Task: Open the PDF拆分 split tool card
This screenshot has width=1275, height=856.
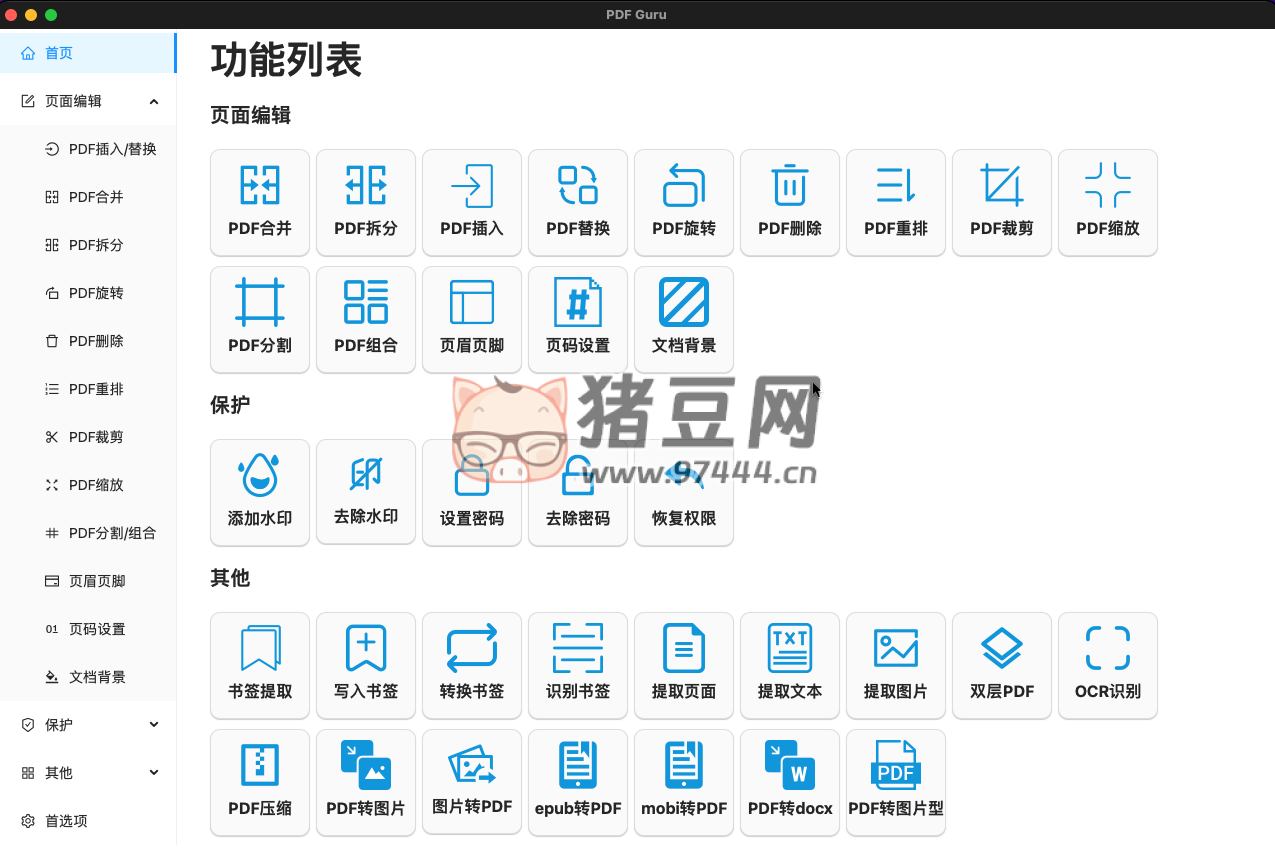Action: [x=366, y=203]
